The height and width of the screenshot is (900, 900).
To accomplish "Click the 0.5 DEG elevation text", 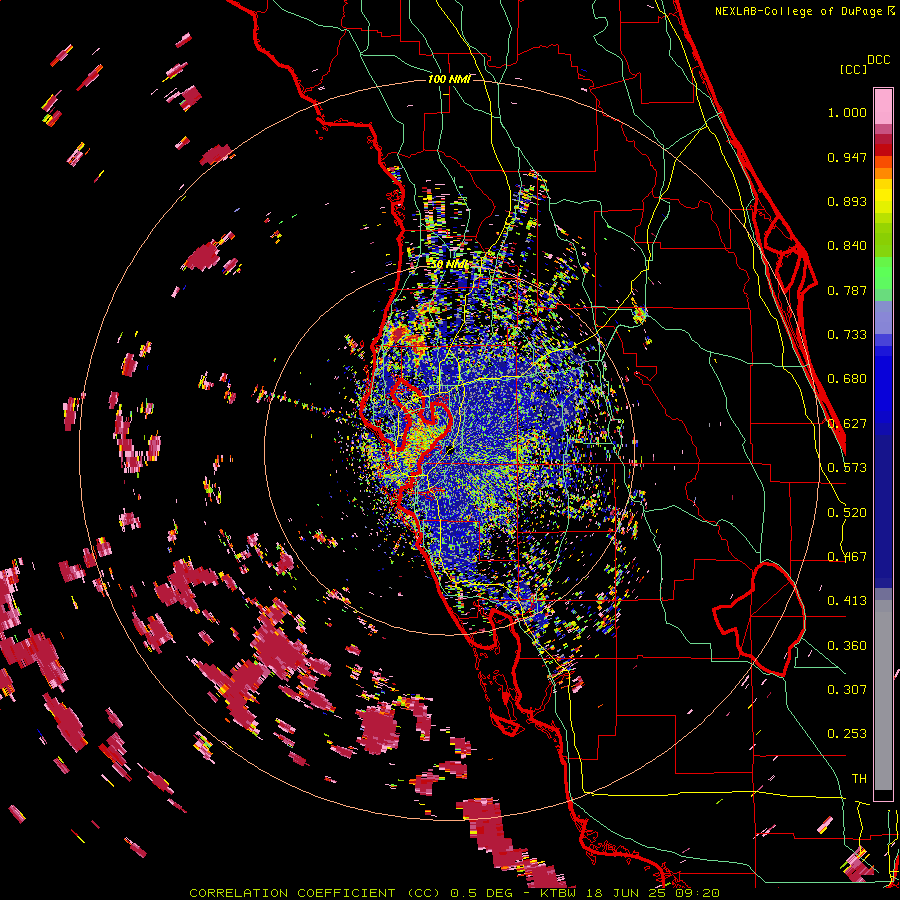I will click(480, 893).
